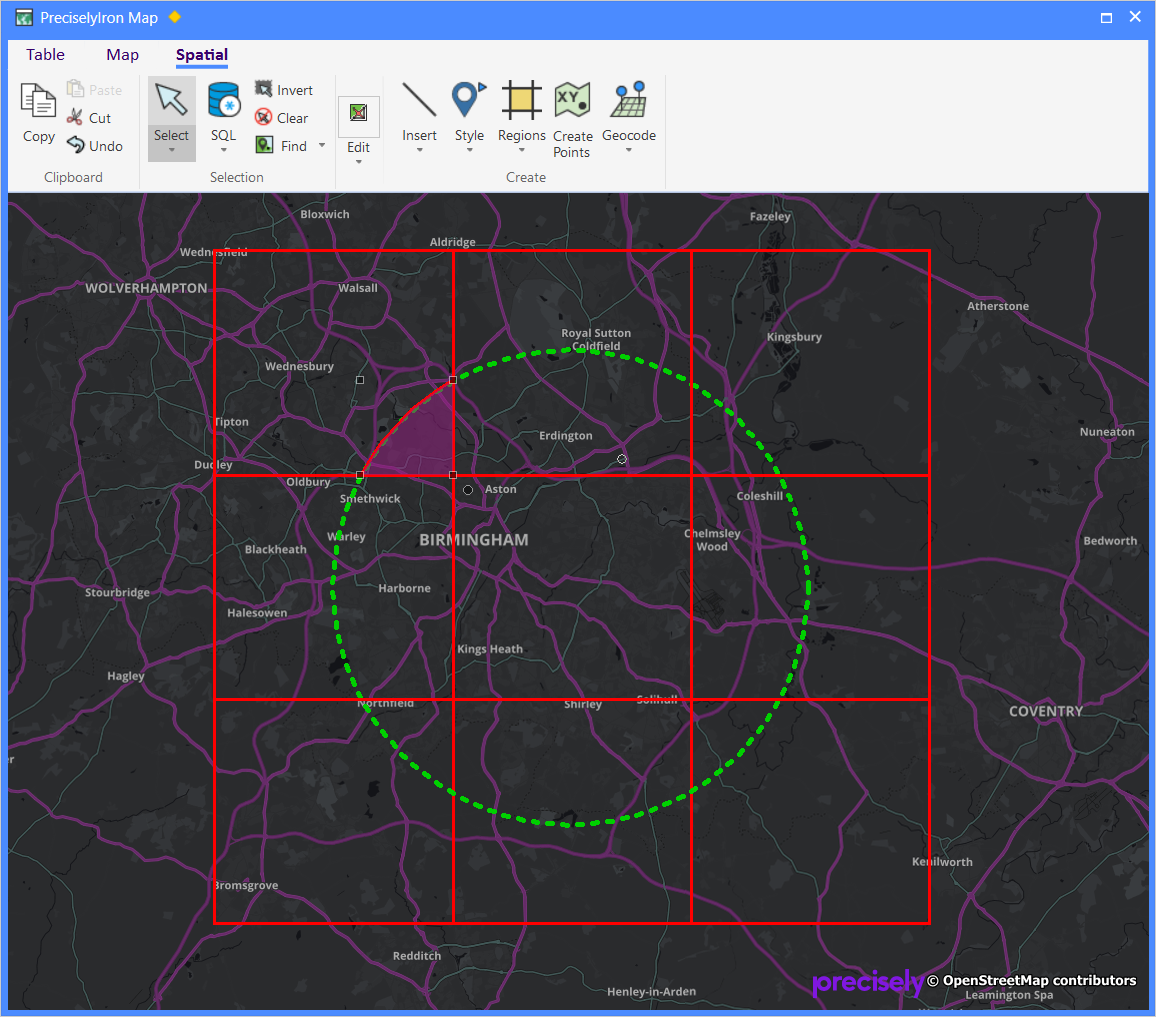1156x1017 pixels.
Task: Close the PreciselyIron Map window
Action: tap(1135, 17)
